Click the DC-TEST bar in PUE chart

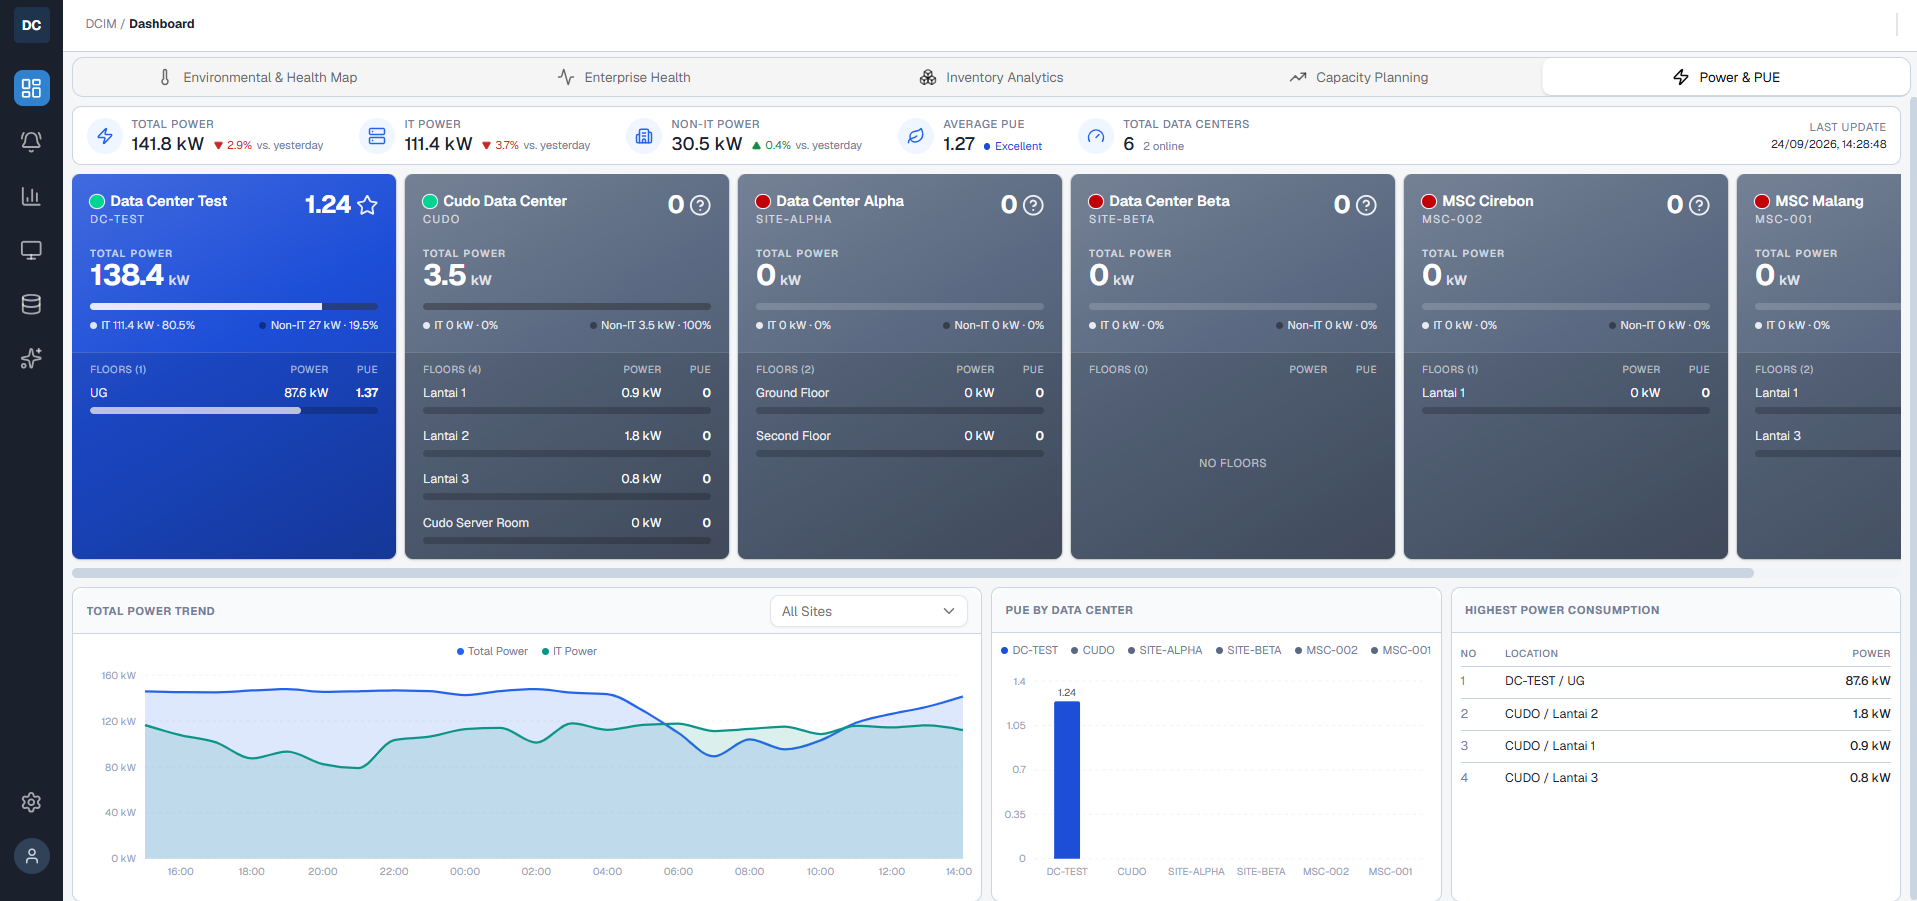click(1067, 780)
